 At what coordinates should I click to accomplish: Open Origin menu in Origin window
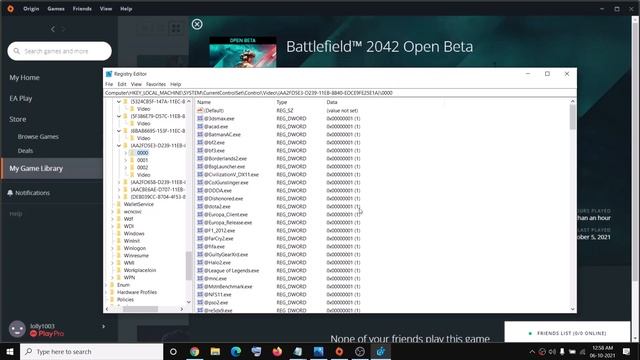31,9
